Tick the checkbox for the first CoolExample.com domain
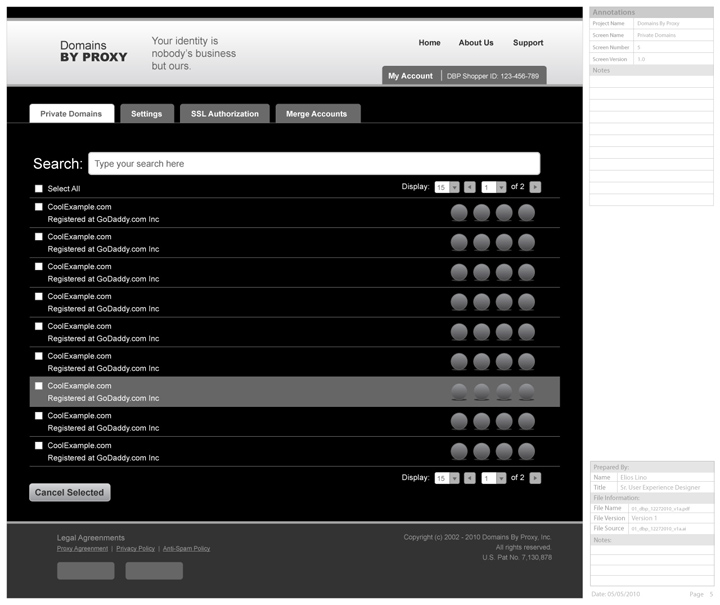The width and height of the screenshot is (720, 605). point(39,207)
